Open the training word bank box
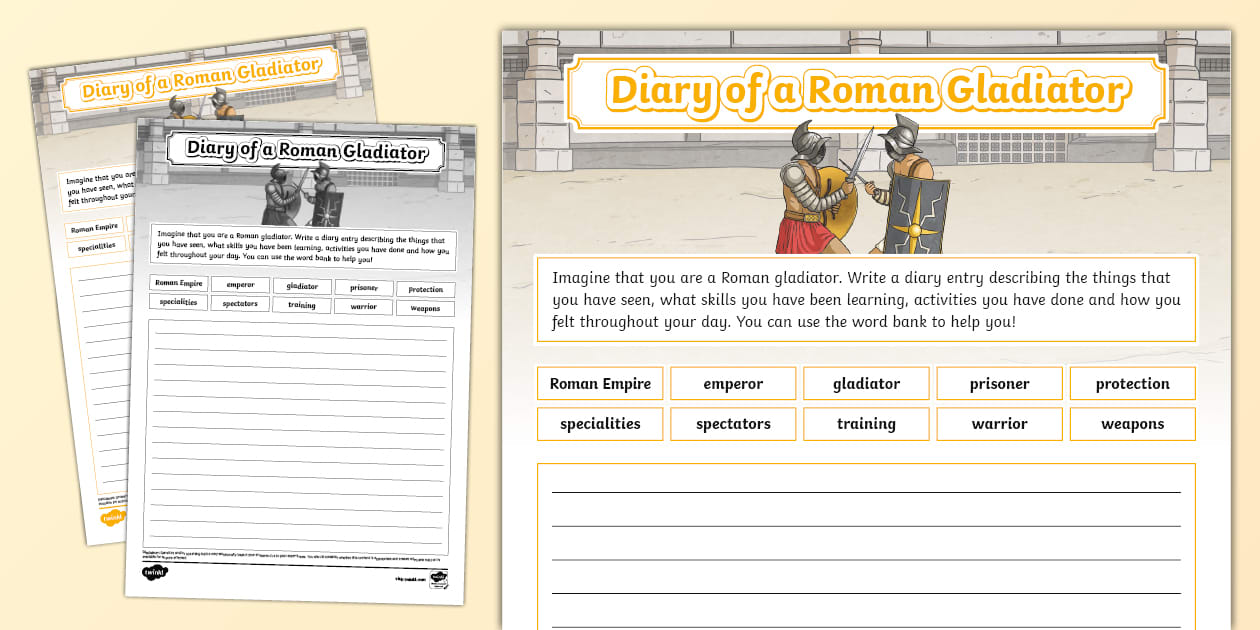The image size is (1260, 630). (x=866, y=423)
